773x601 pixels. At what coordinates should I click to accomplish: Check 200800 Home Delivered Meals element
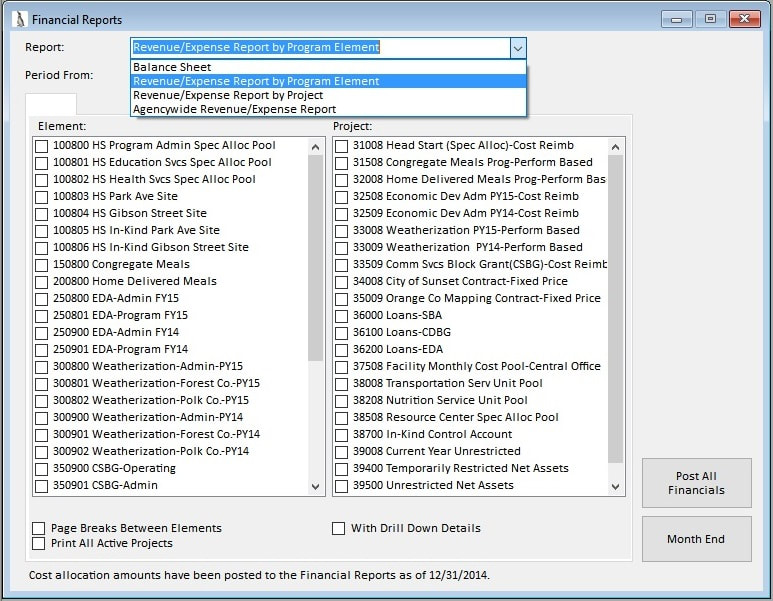pyautogui.click(x=41, y=282)
